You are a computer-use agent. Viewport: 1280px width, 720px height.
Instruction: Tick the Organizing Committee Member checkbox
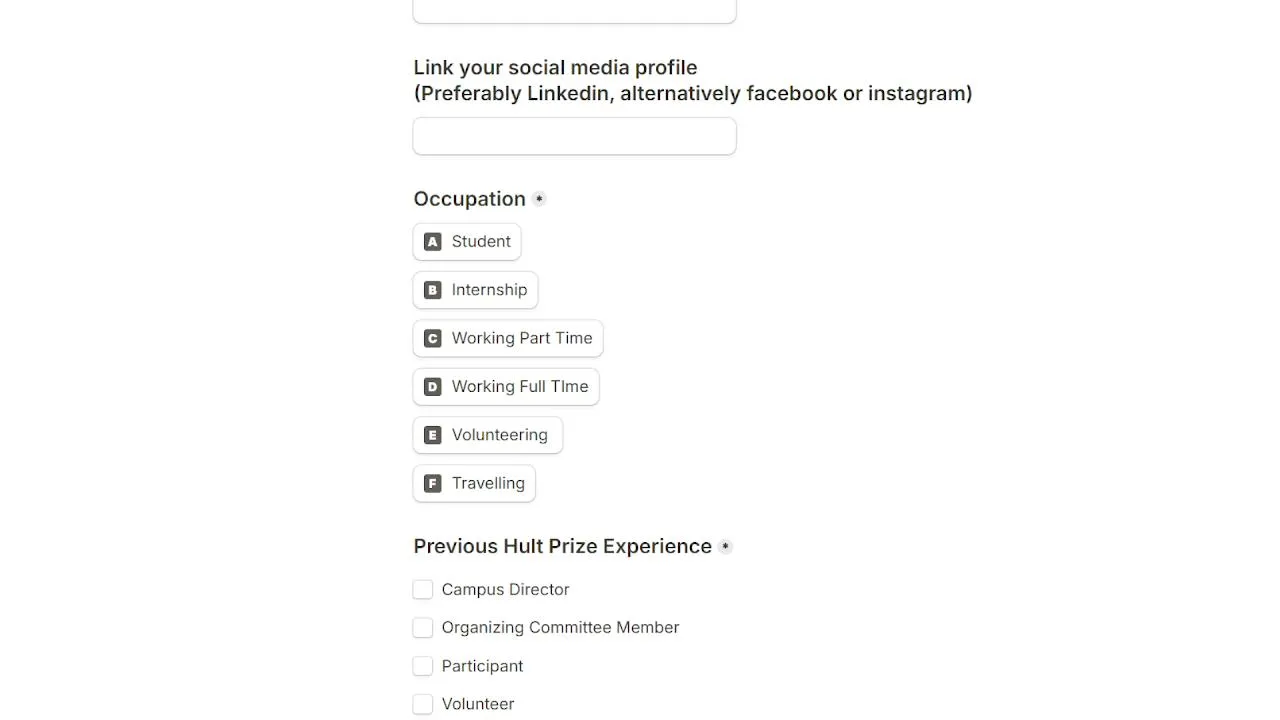[x=423, y=628]
